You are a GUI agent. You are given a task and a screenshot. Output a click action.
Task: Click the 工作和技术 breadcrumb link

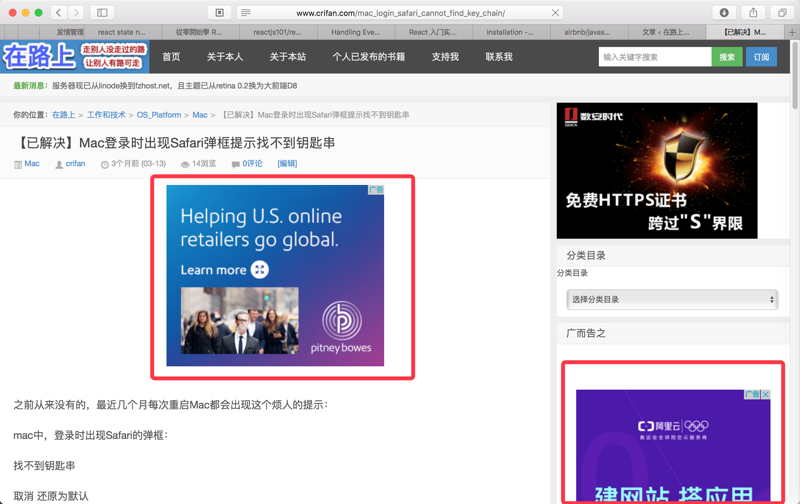106,115
